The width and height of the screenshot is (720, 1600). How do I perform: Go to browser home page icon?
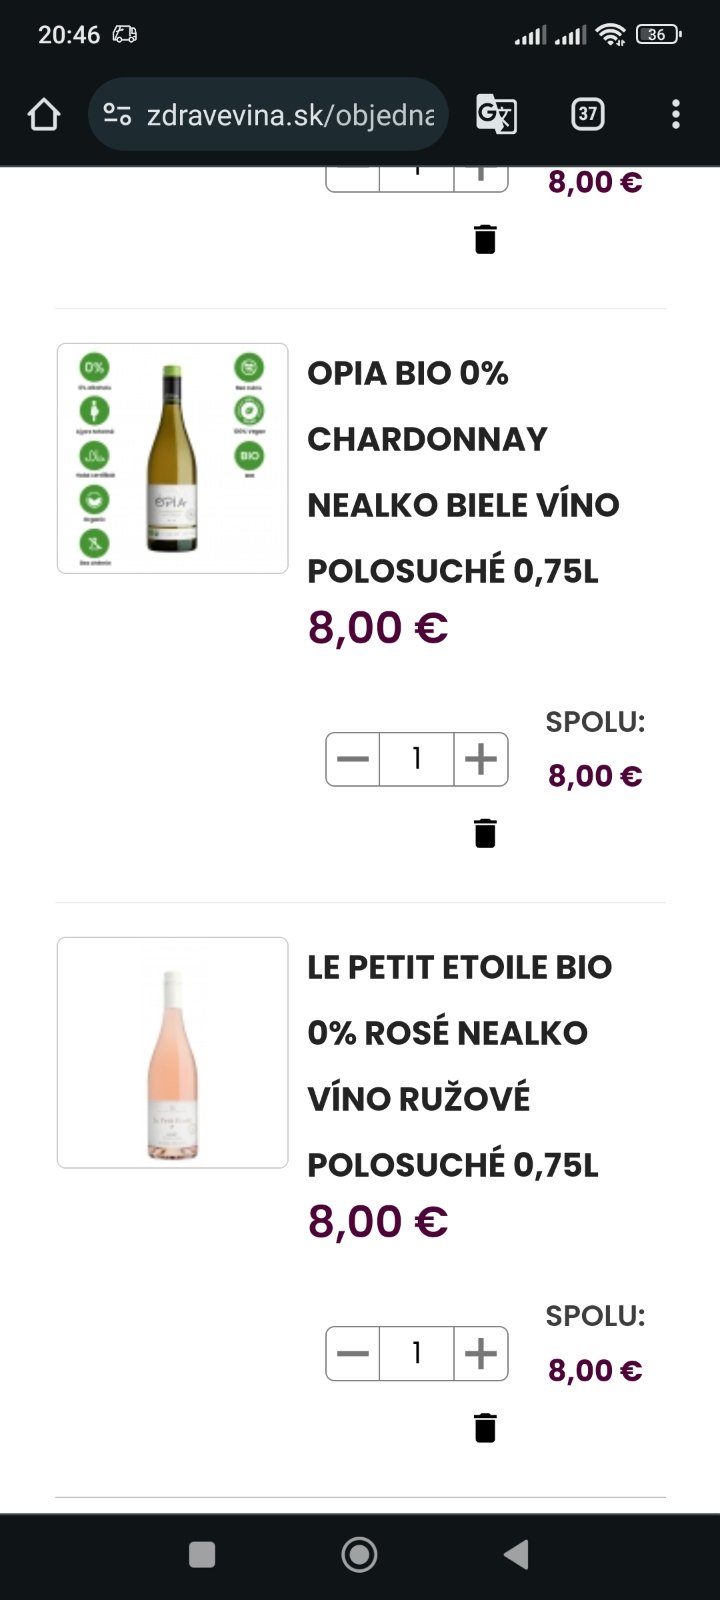(x=44, y=114)
